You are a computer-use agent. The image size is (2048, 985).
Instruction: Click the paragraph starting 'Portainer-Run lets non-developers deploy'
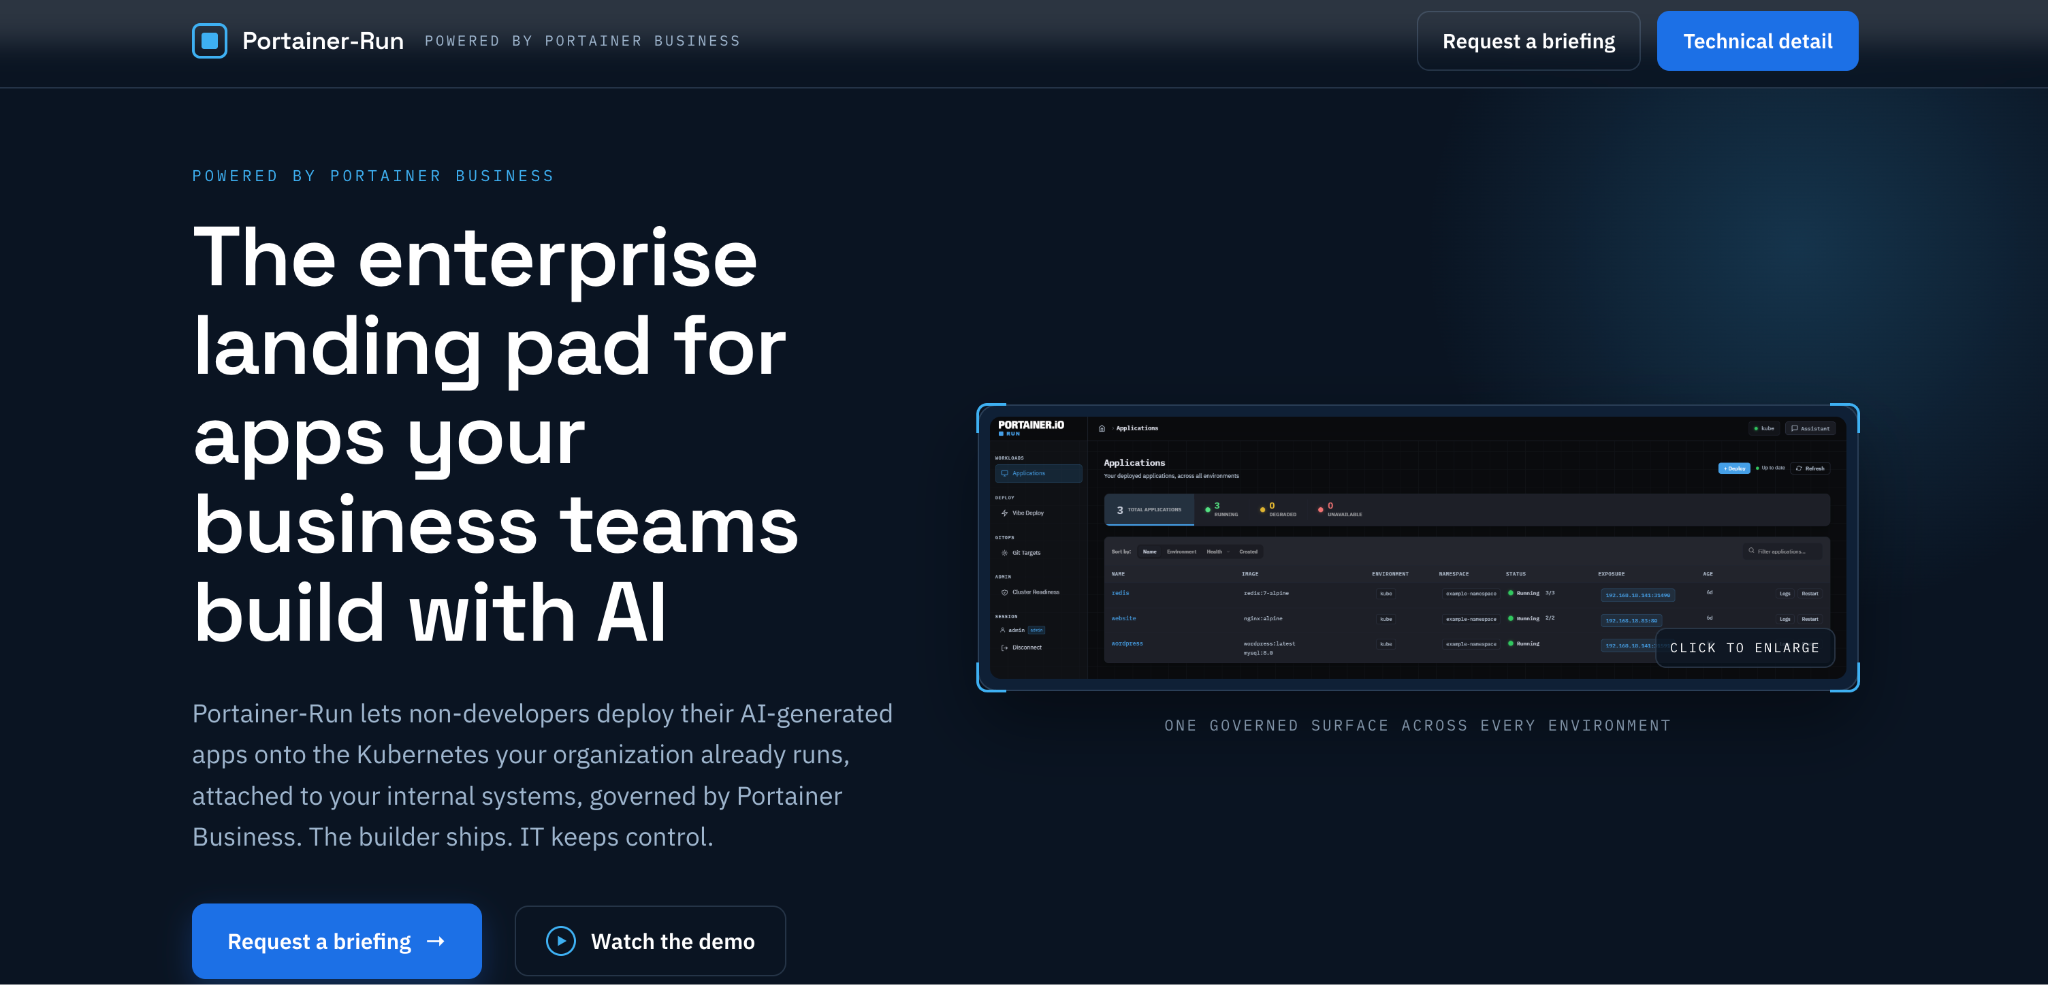tap(542, 775)
